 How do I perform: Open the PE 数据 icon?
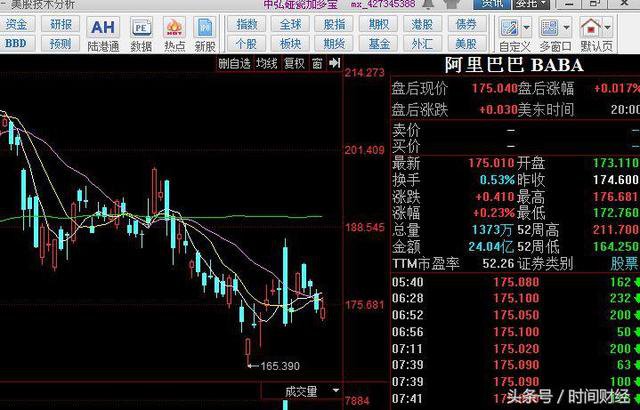coord(141,35)
